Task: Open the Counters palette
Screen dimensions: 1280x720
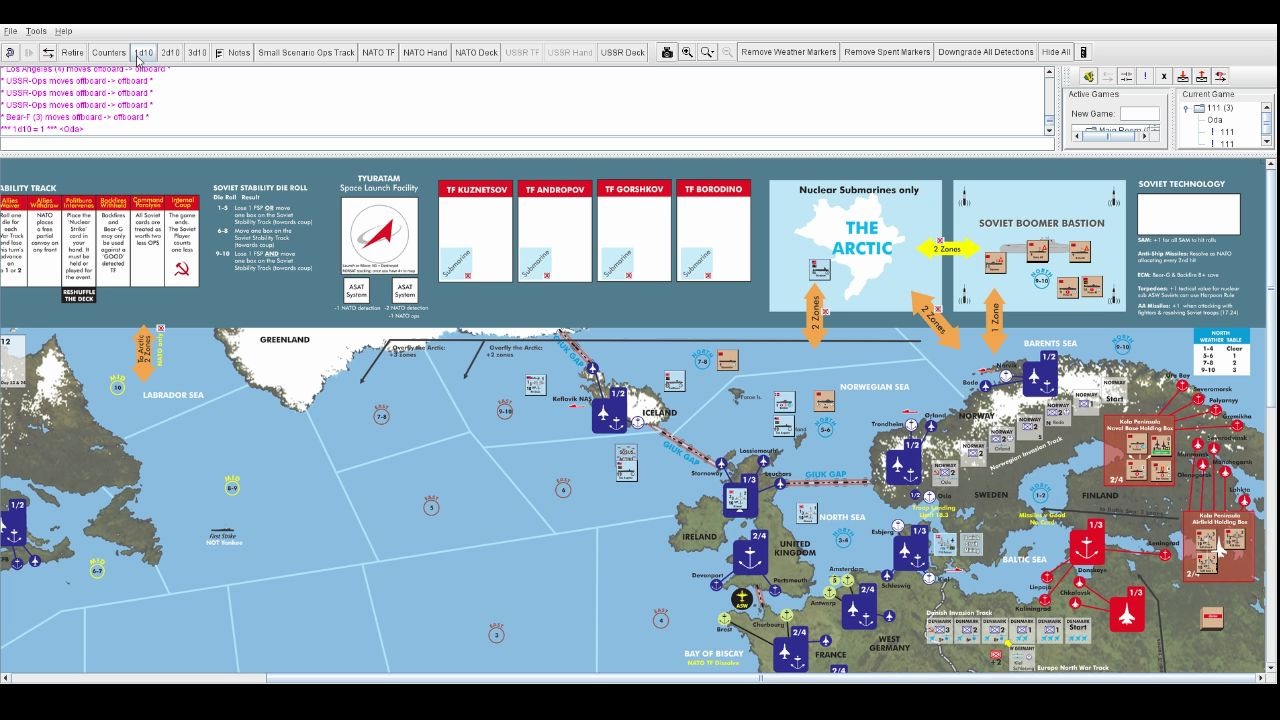Action: [109, 52]
